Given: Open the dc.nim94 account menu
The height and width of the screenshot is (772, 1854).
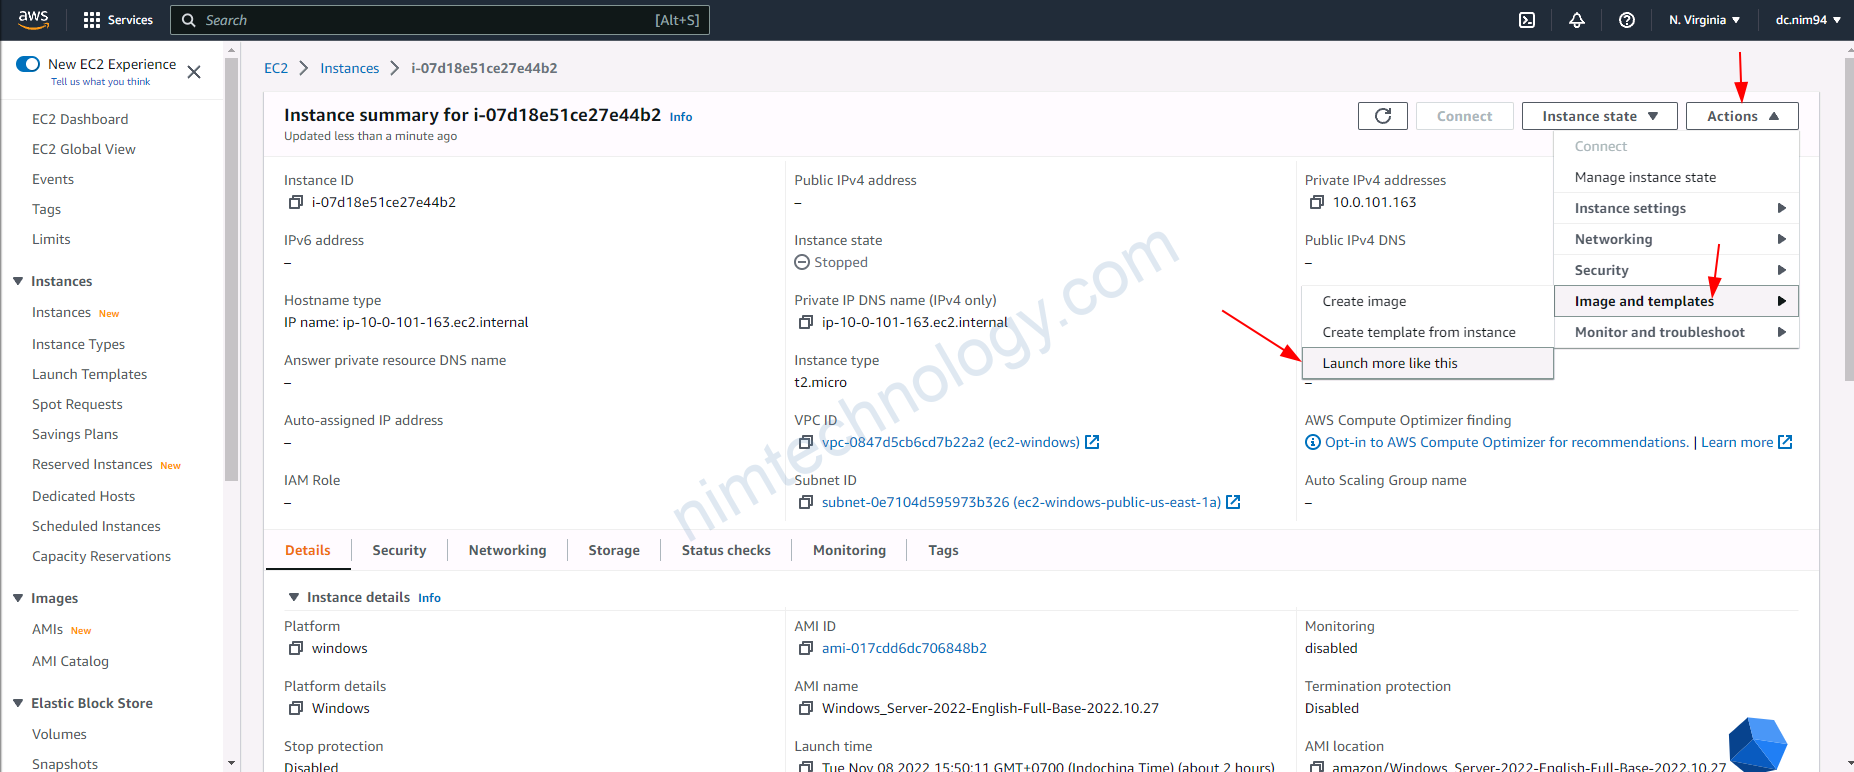Looking at the screenshot, I should [1808, 20].
